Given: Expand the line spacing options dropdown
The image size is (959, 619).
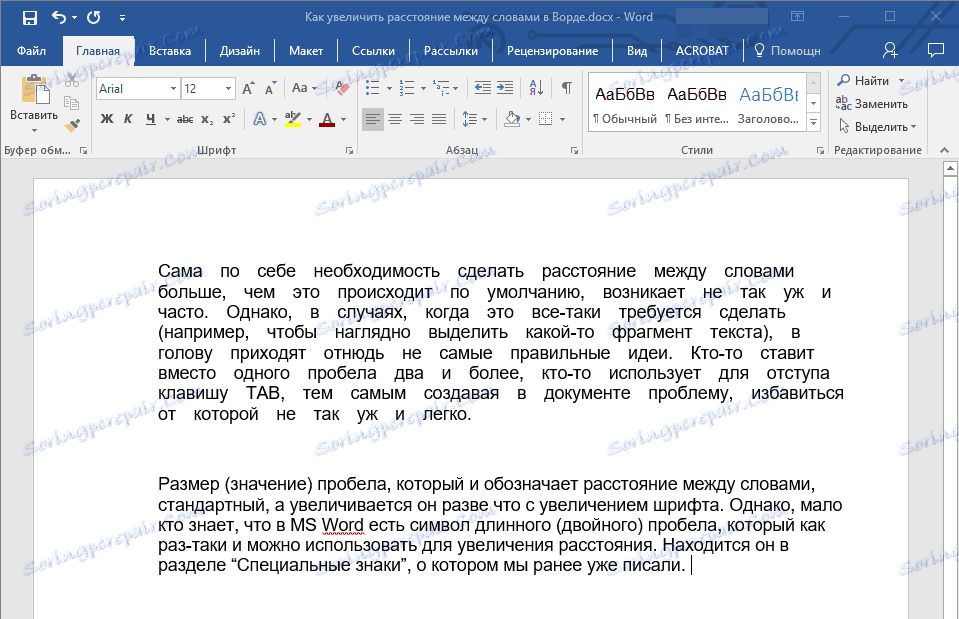Looking at the screenshot, I should coord(482,119).
